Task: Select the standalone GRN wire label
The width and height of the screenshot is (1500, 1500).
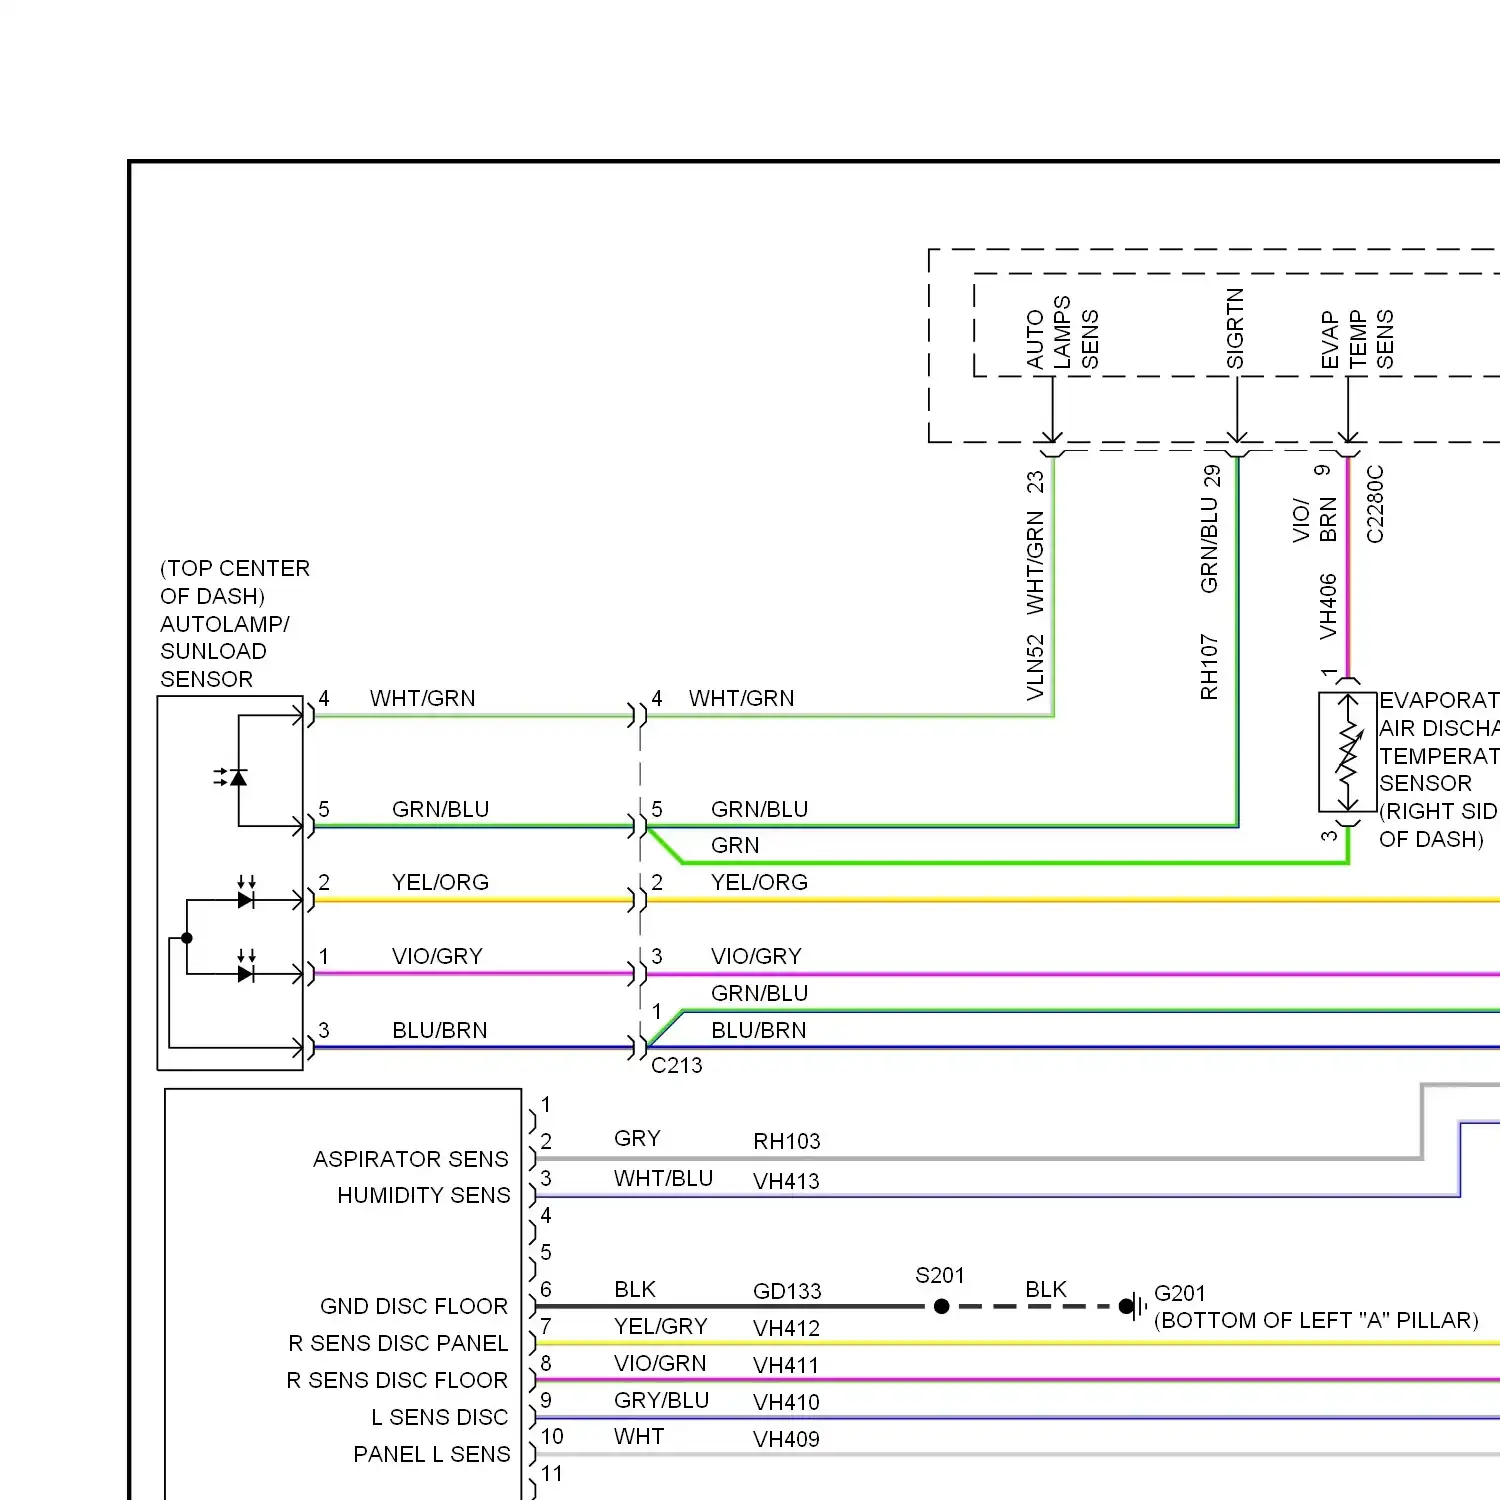Action: click(735, 845)
